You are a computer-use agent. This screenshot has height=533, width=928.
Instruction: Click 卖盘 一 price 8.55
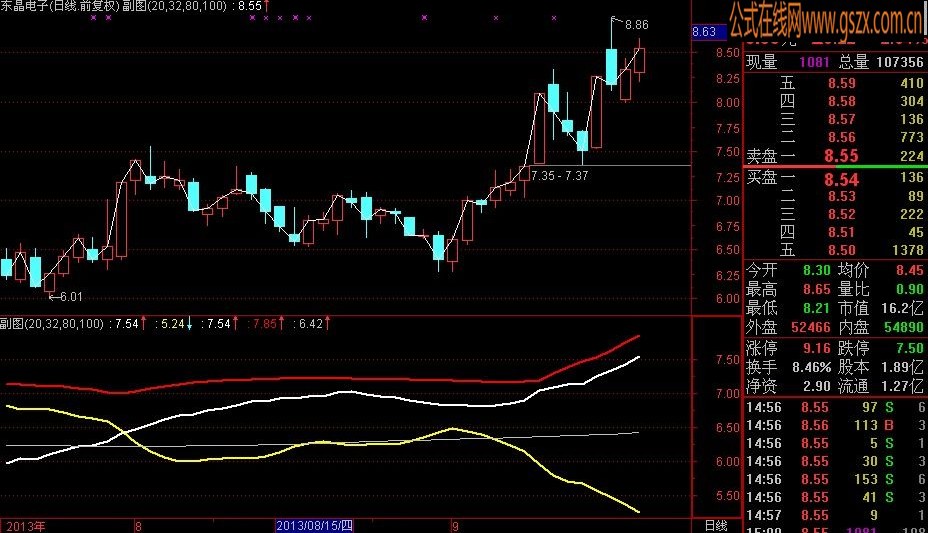(x=841, y=156)
